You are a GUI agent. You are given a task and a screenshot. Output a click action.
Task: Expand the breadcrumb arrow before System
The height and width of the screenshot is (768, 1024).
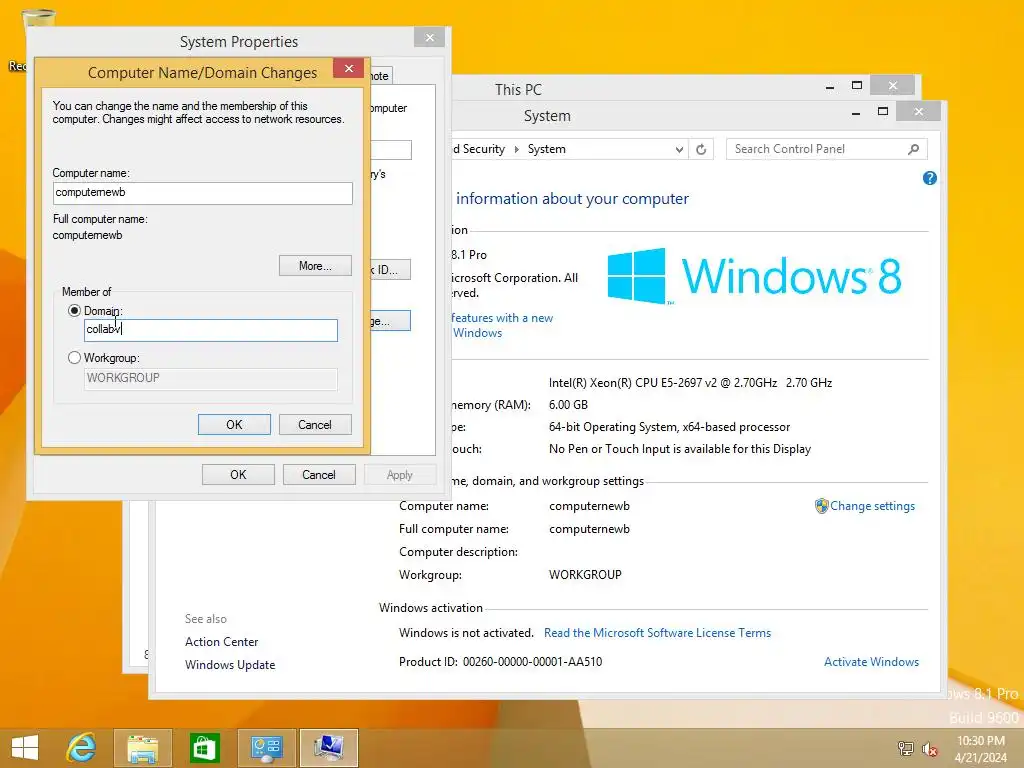[517, 149]
